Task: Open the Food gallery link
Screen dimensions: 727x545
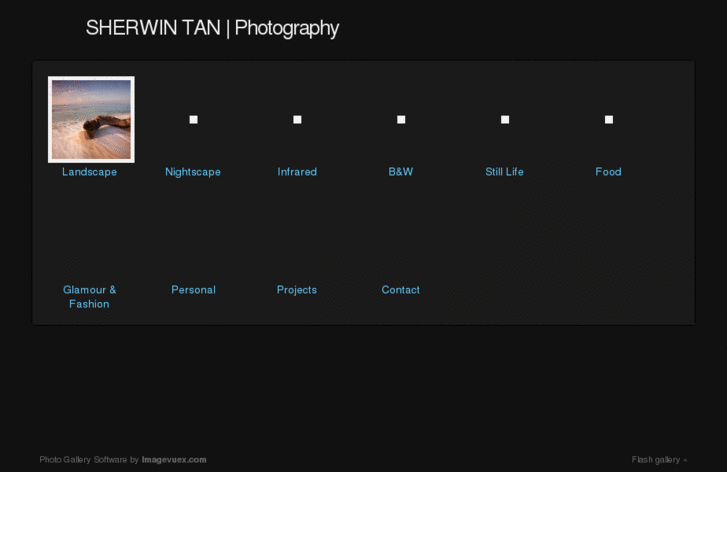Action: point(608,172)
